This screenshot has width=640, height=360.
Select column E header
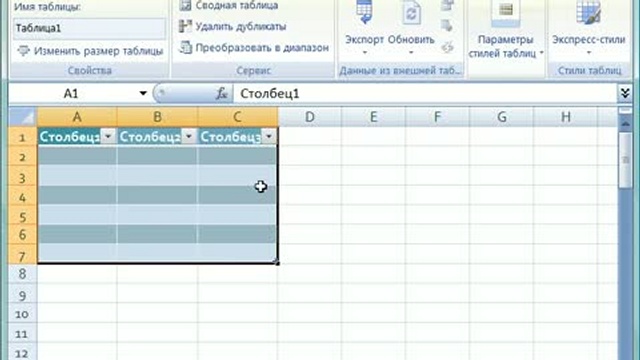click(373, 117)
